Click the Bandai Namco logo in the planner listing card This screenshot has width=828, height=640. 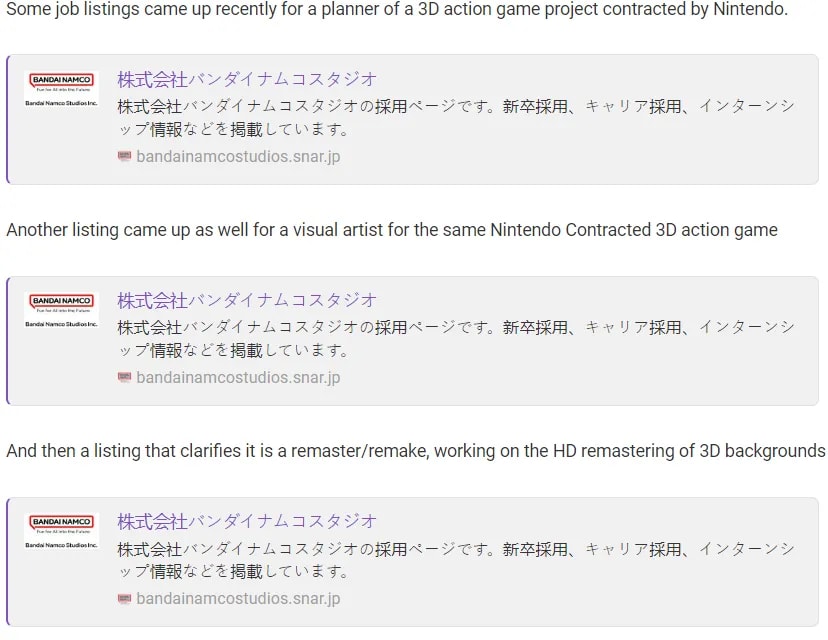[61, 81]
